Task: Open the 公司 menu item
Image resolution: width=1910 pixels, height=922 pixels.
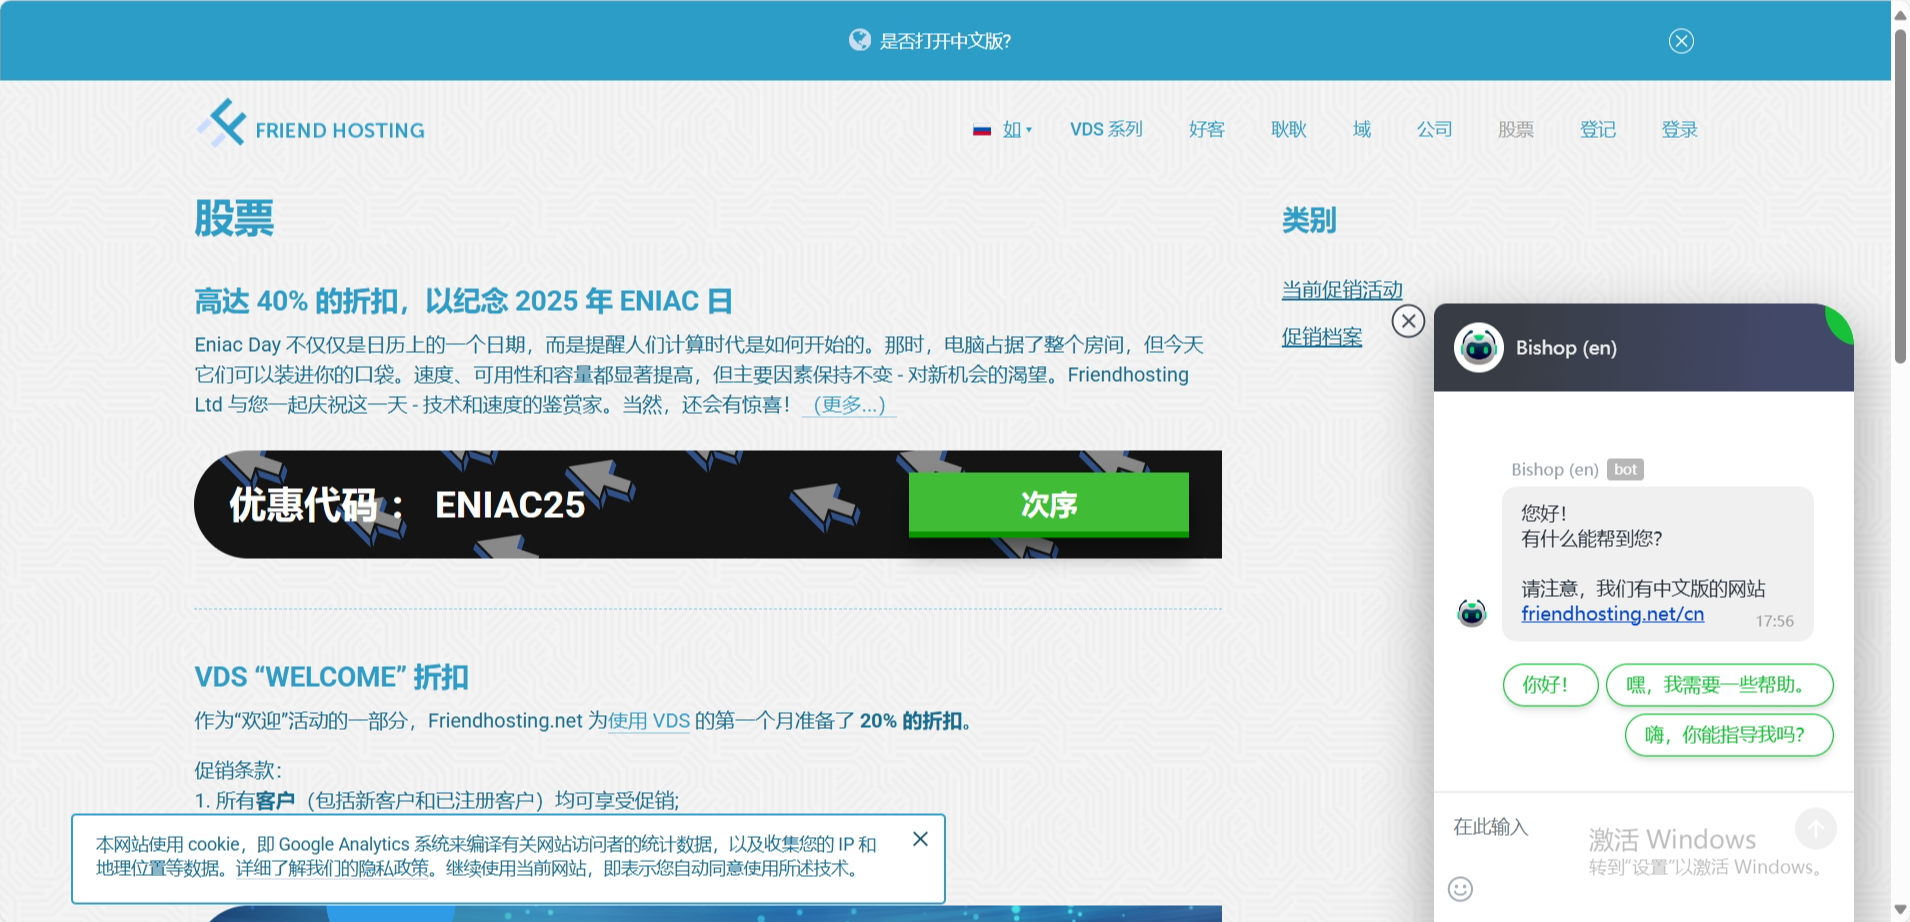Action: click(x=1434, y=130)
